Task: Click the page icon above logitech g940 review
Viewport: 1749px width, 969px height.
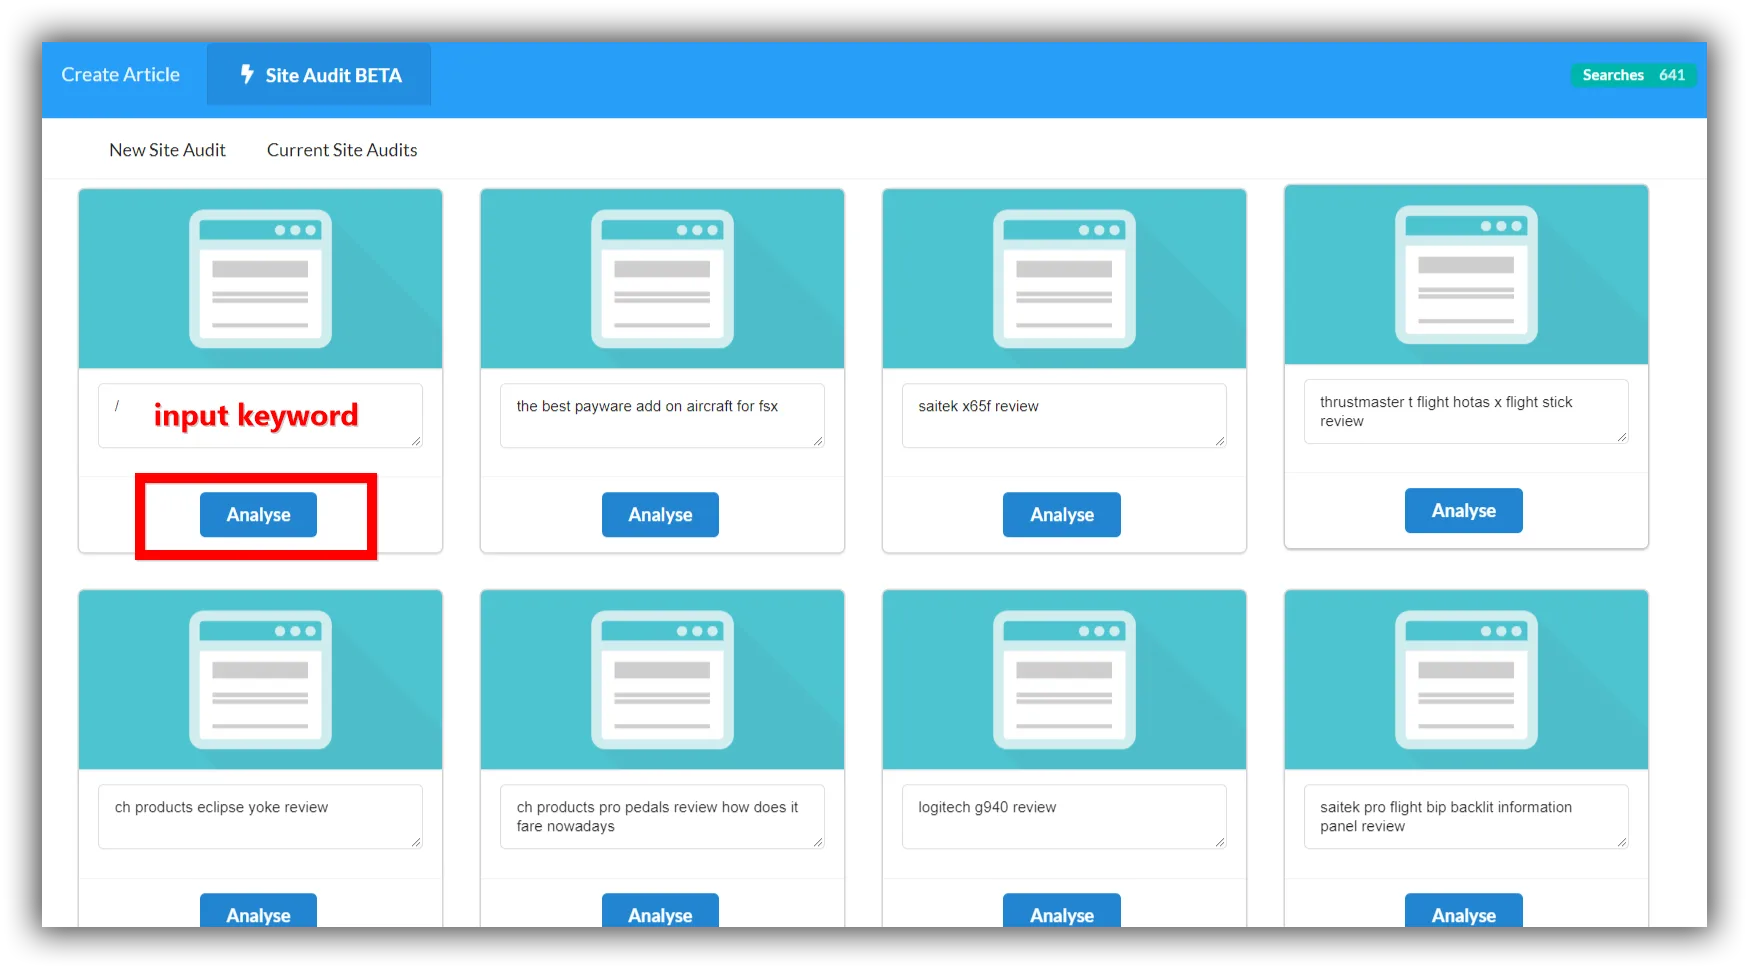Action: click(x=1064, y=680)
